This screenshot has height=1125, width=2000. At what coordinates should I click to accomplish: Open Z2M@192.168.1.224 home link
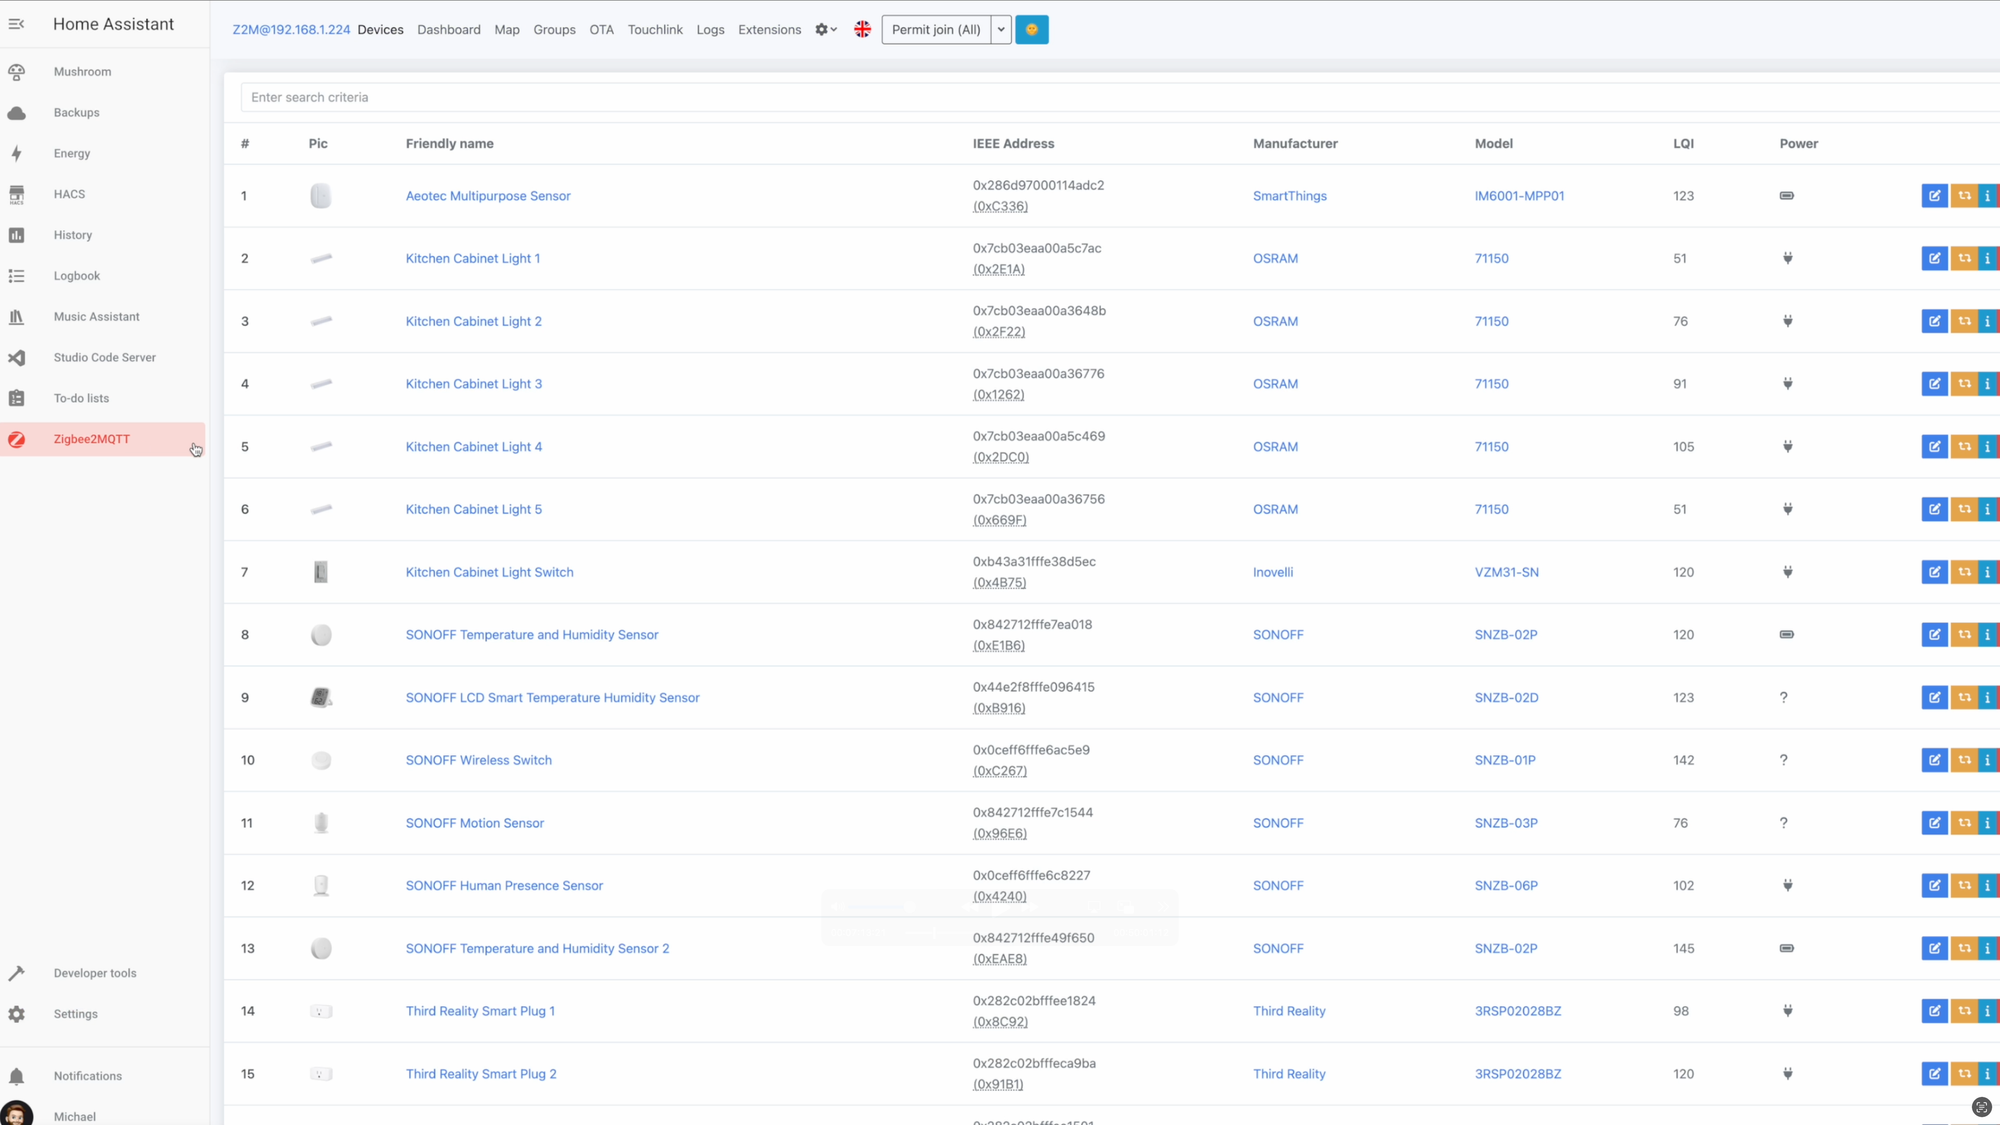(291, 30)
